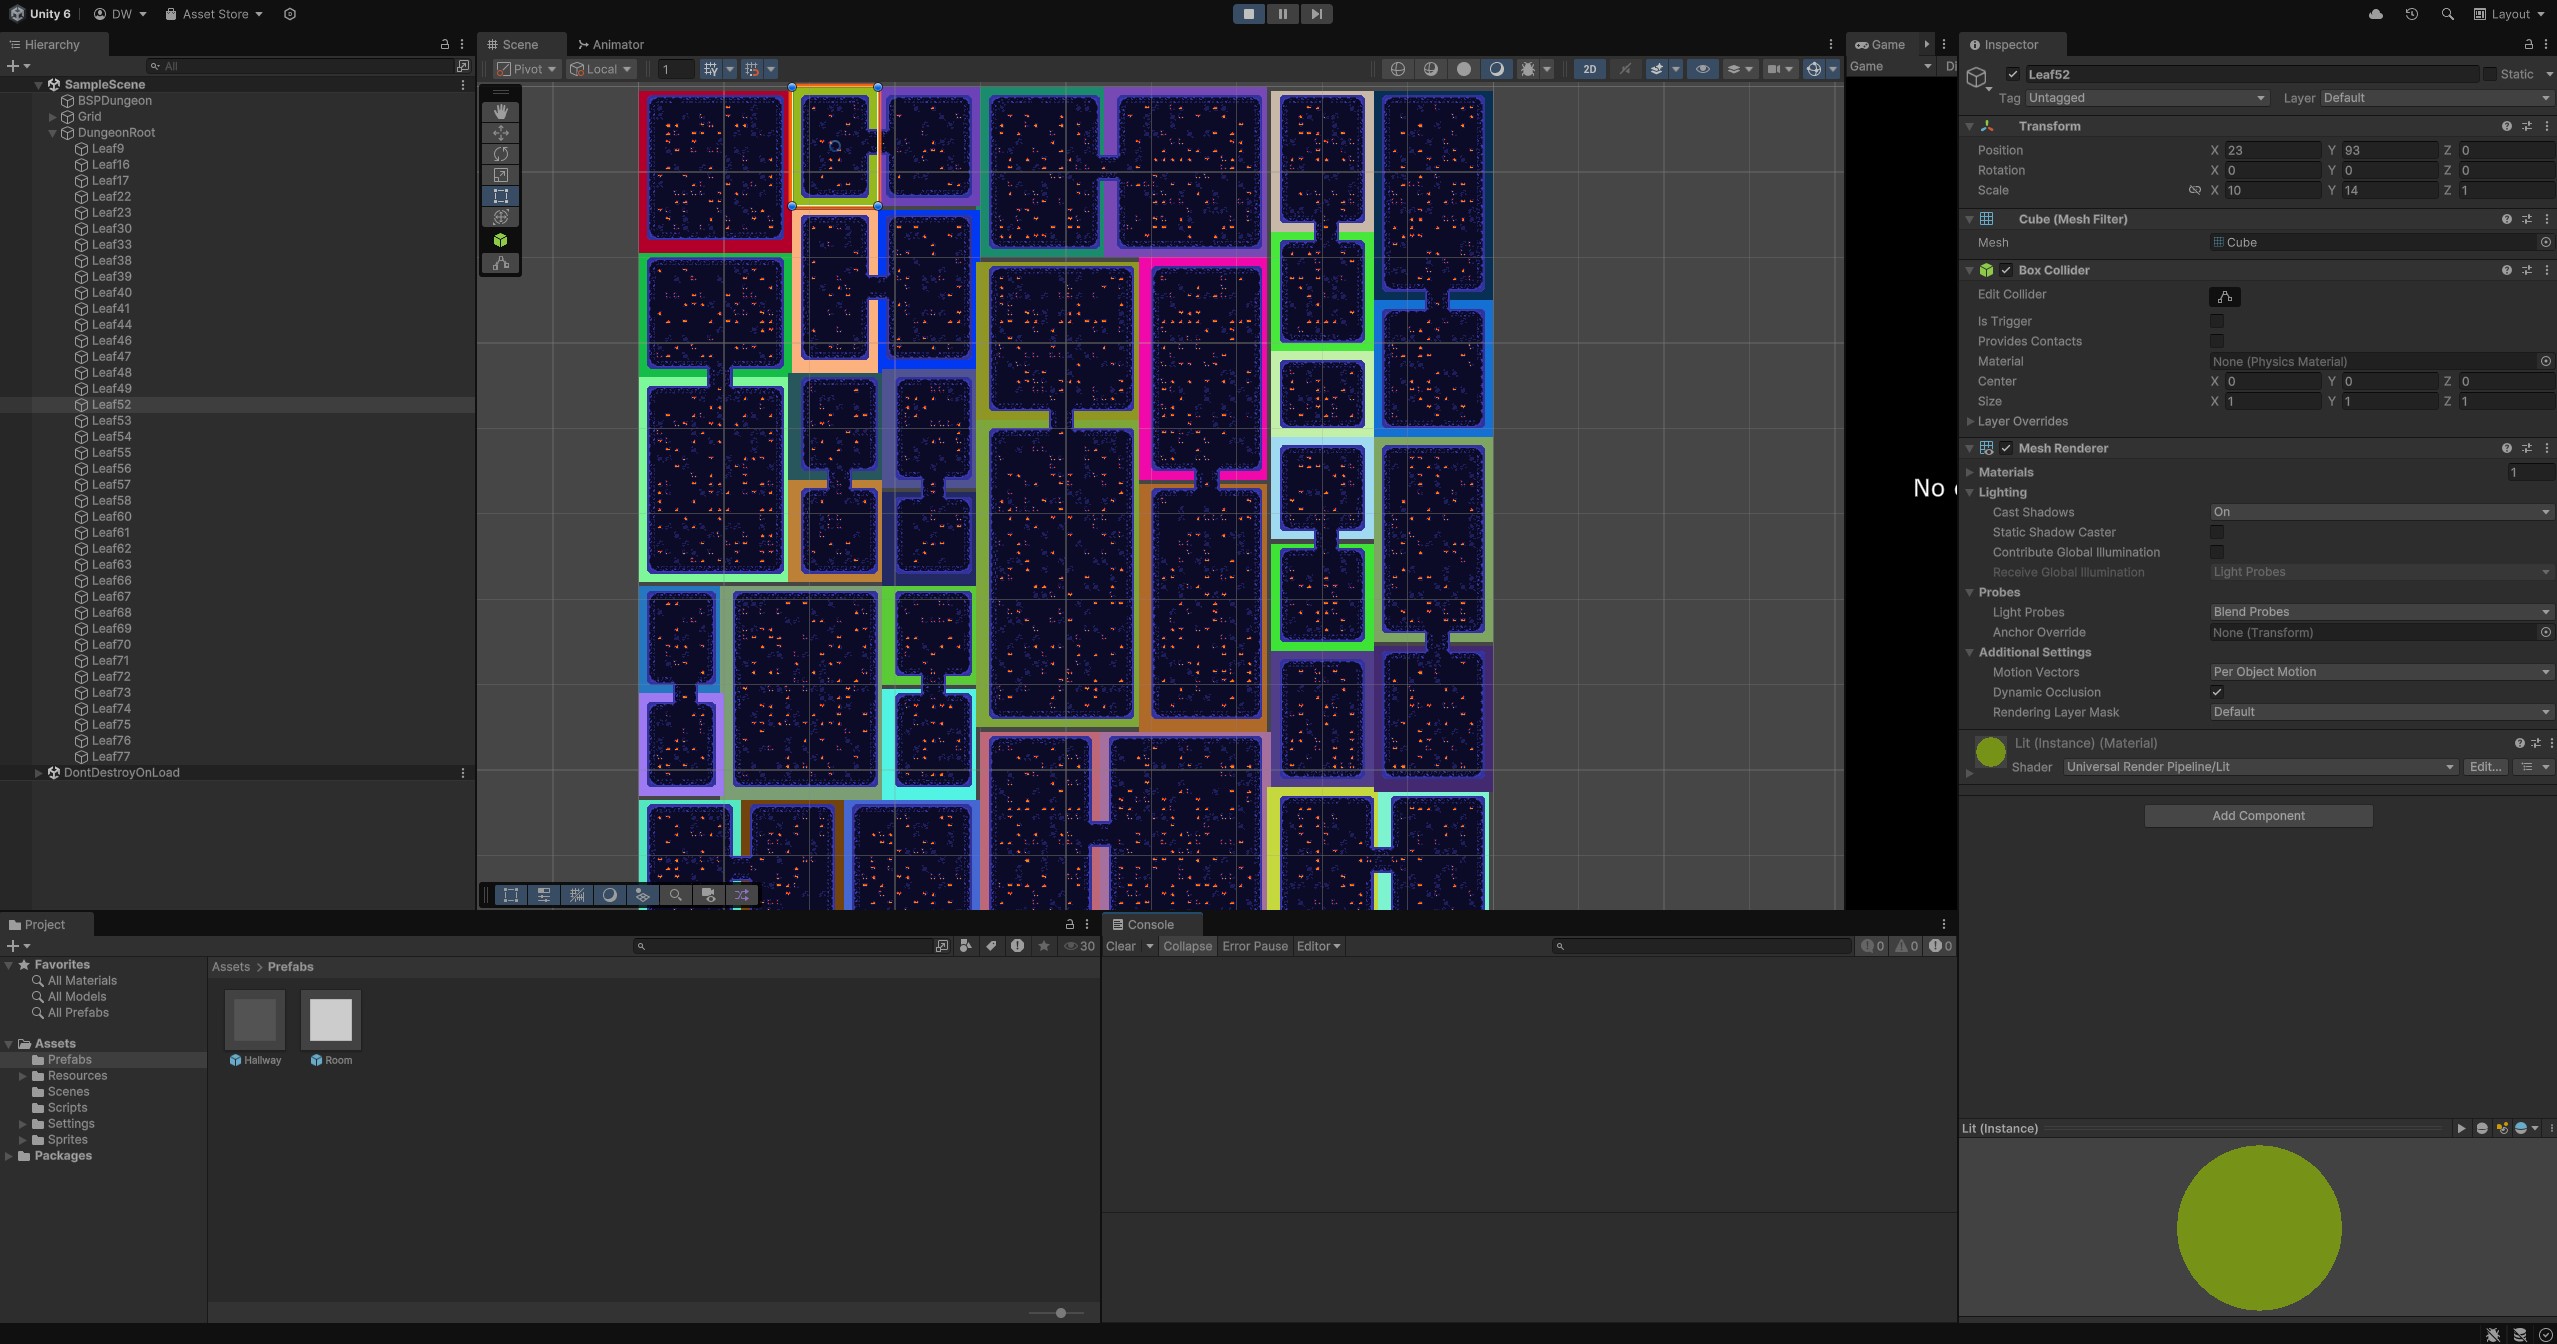This screenshot has height=1344, width=2557.
Task: Click the global search magnifier icon
Action: click(2447, 14)
